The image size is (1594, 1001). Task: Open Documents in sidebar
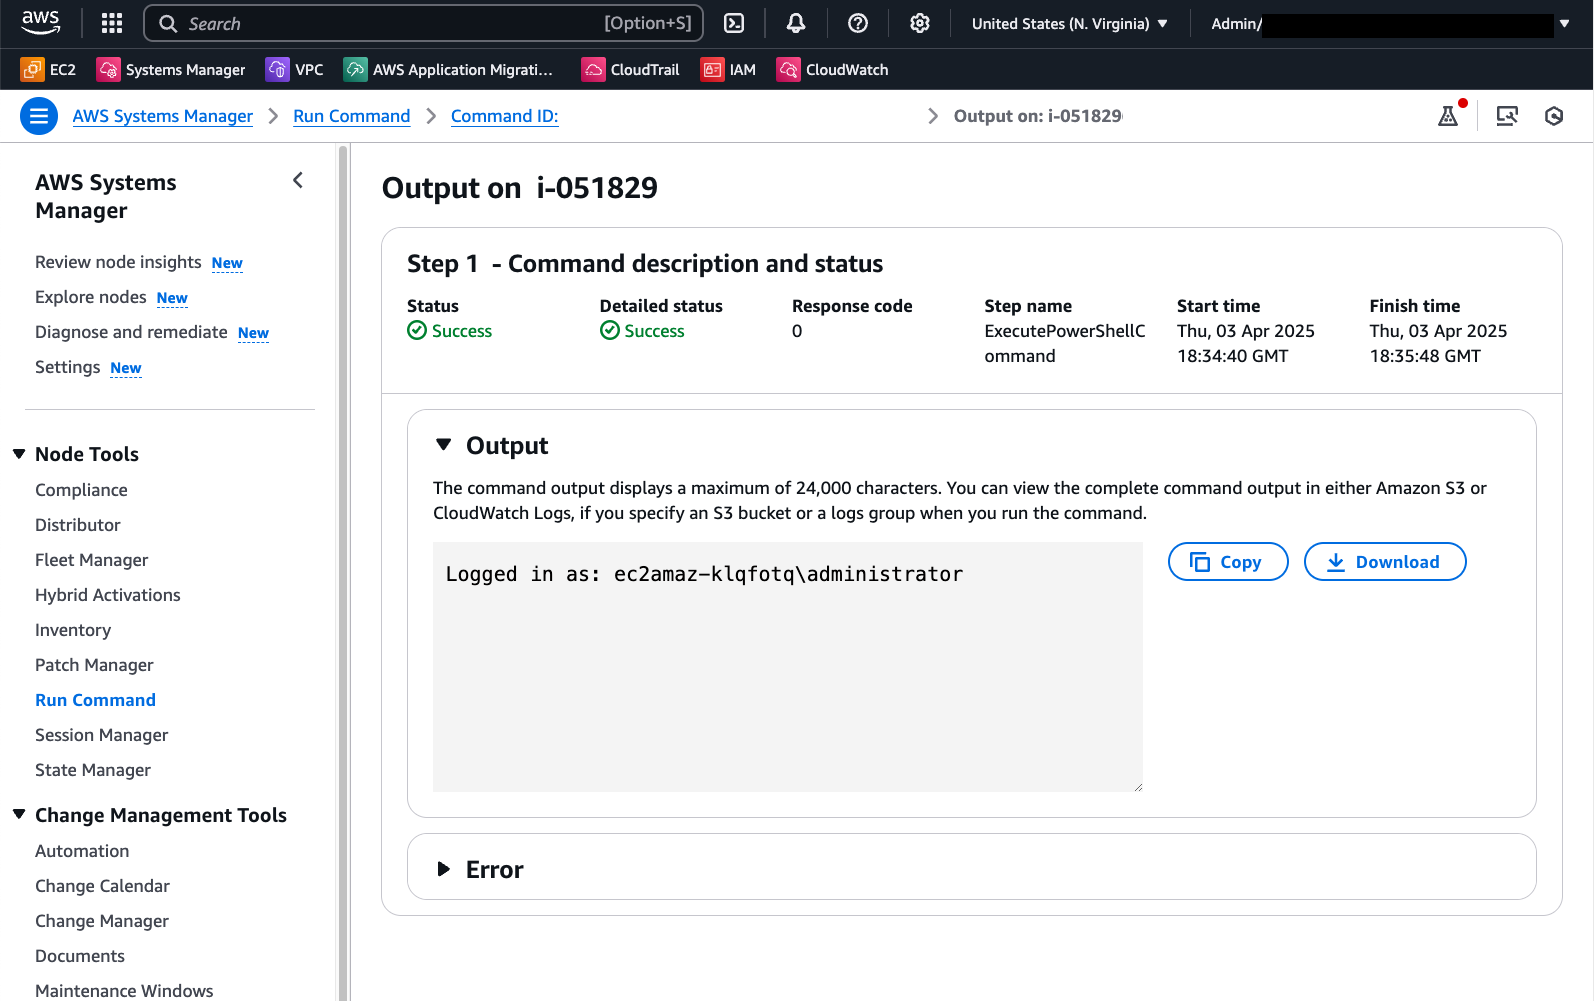(x=80, y=956)
